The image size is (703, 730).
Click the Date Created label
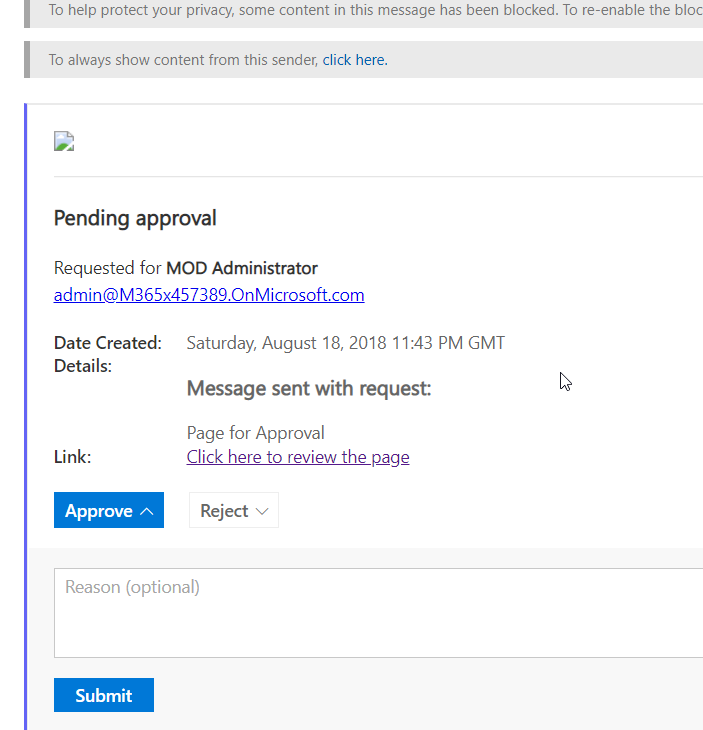pyautogui.click(x=107, y=343)
